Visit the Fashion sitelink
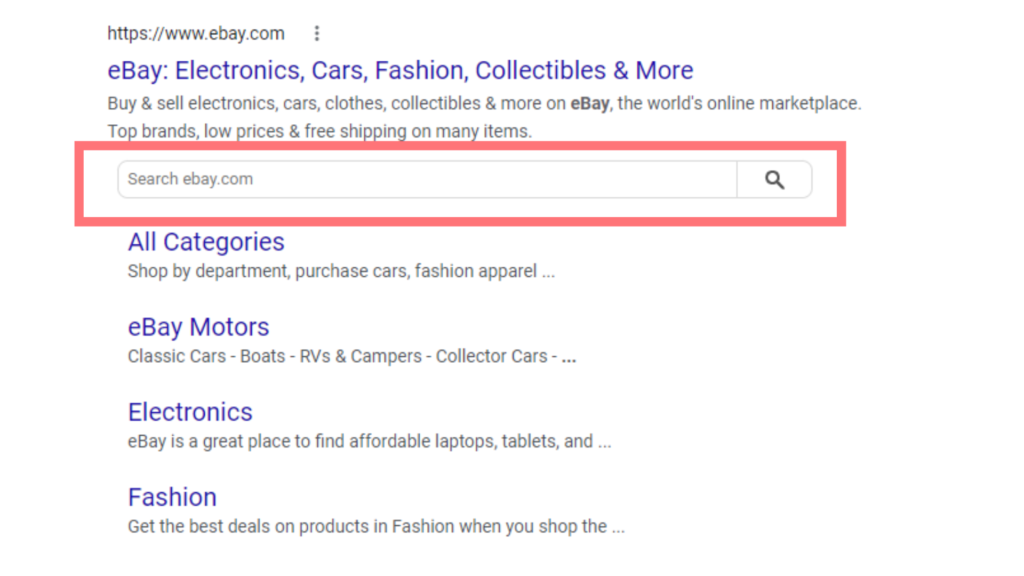The image size is (1024, 576). pyautogui.click(x=172, y=497)
